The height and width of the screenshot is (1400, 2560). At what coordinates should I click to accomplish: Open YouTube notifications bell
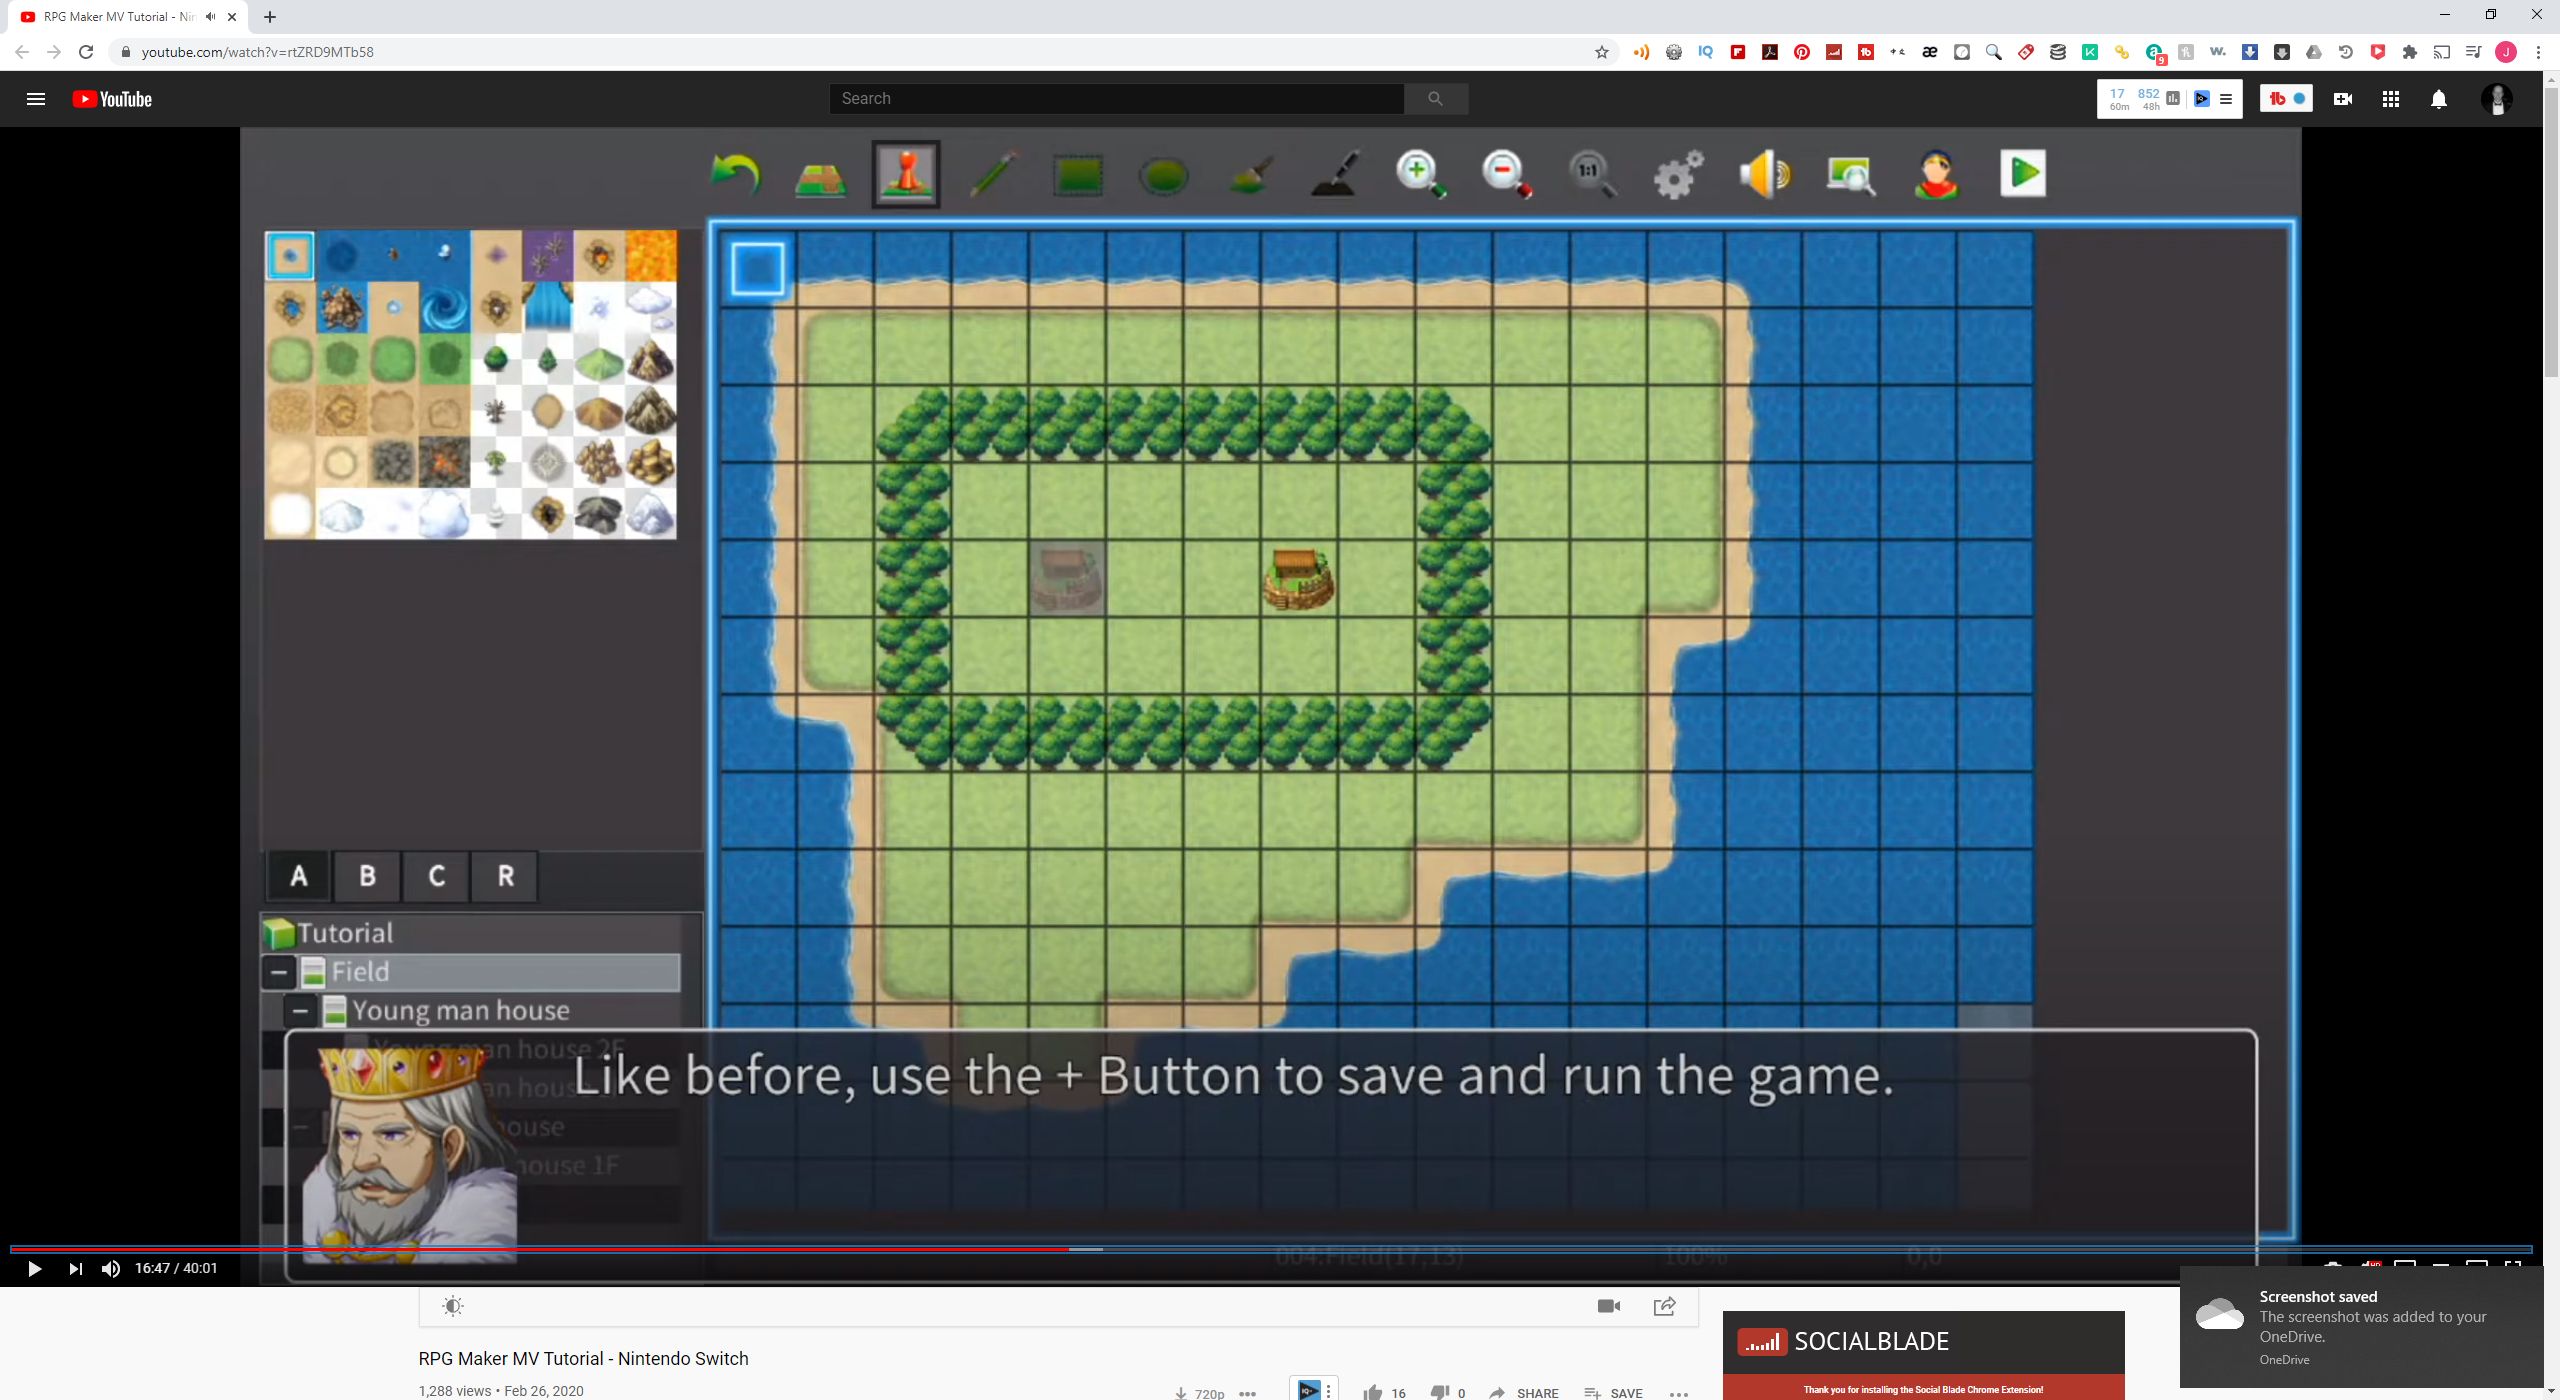pos(2439,99)
